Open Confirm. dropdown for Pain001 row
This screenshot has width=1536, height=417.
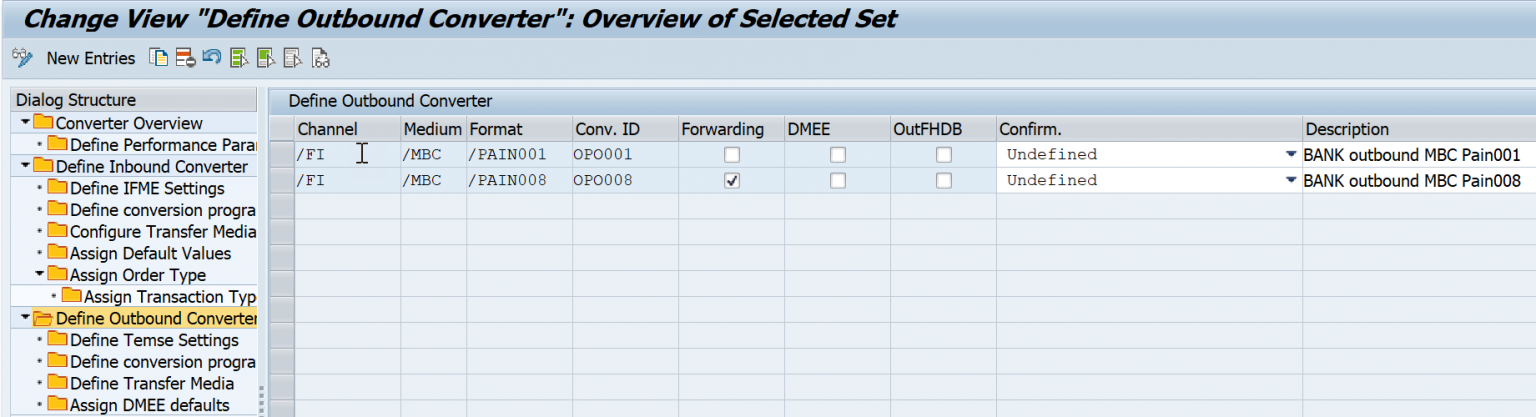pyautogui.click(x=1291, y=155)
